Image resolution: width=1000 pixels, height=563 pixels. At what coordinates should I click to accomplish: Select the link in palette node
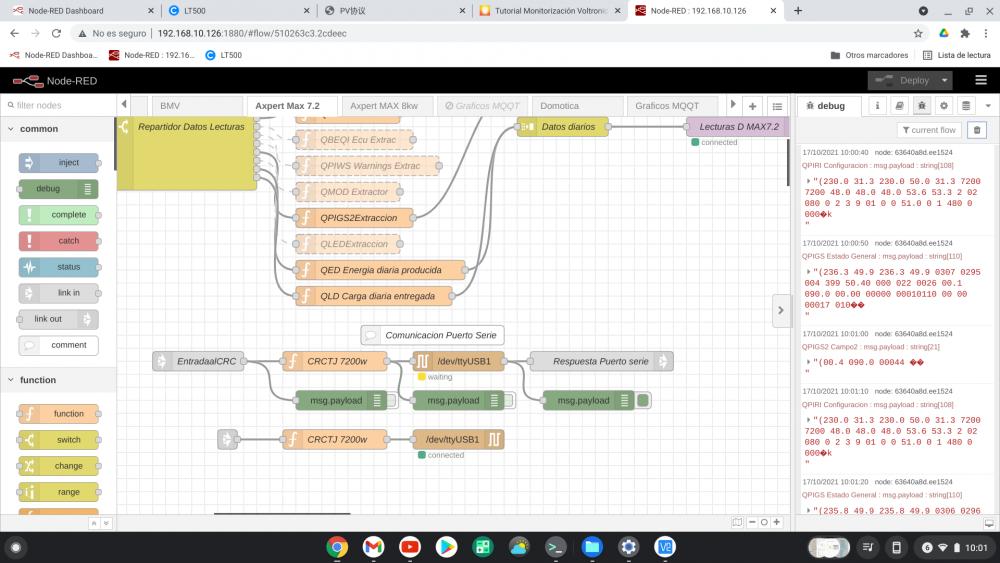pyautogui.click(x=59, y=293)
